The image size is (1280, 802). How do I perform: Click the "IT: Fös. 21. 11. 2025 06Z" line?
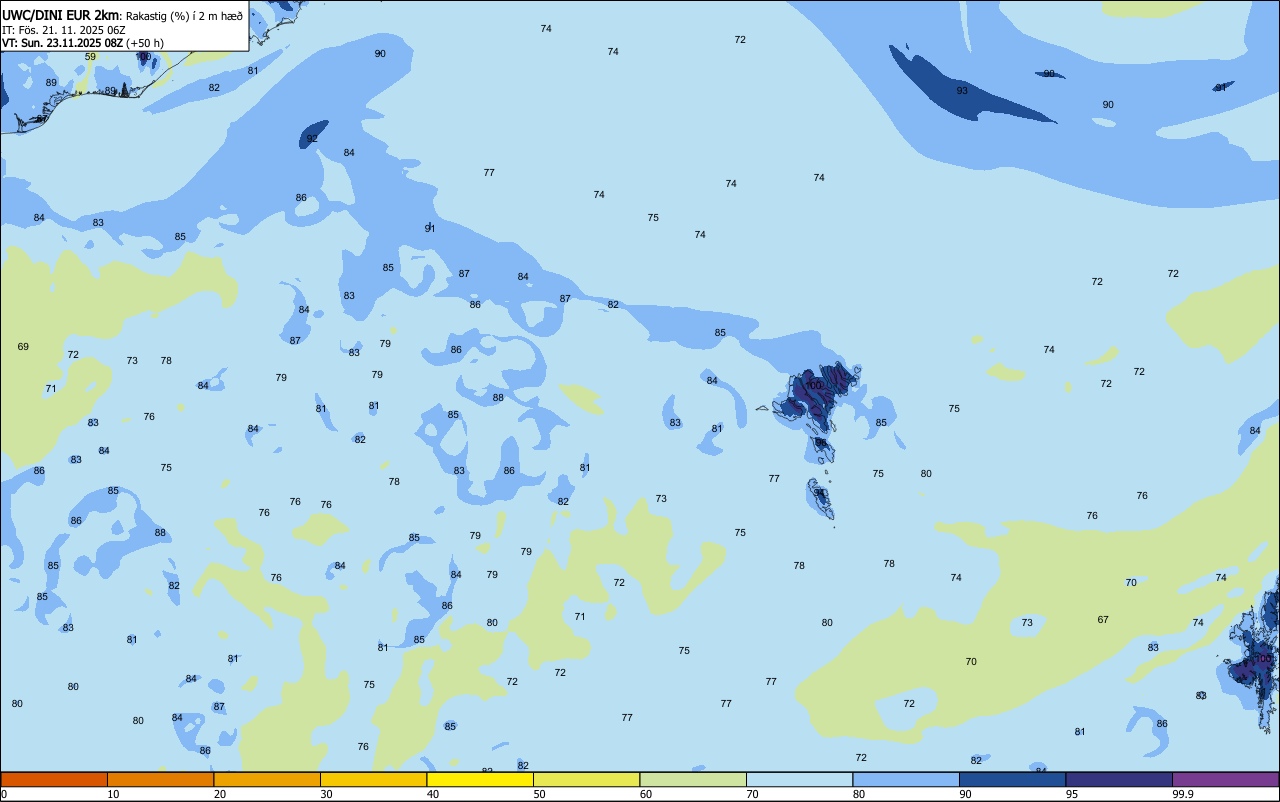(64, 30)
